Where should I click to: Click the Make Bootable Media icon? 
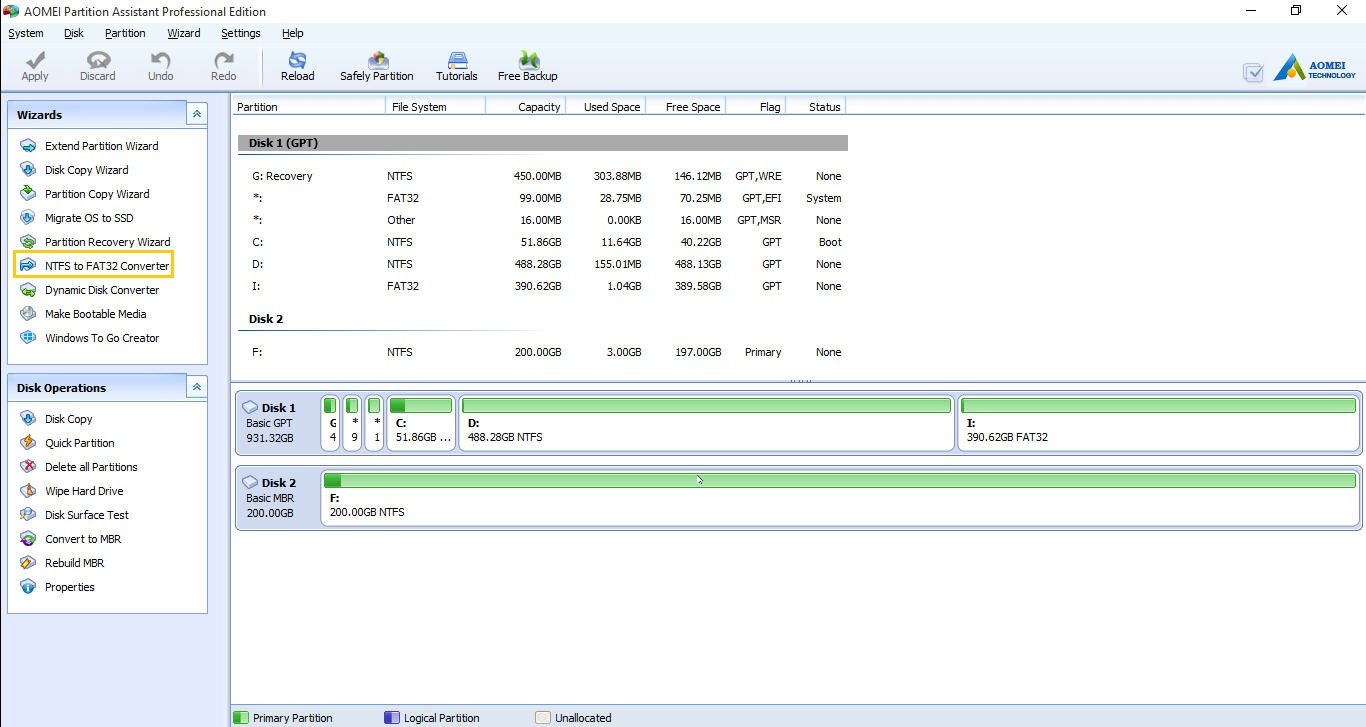point(28,314)
